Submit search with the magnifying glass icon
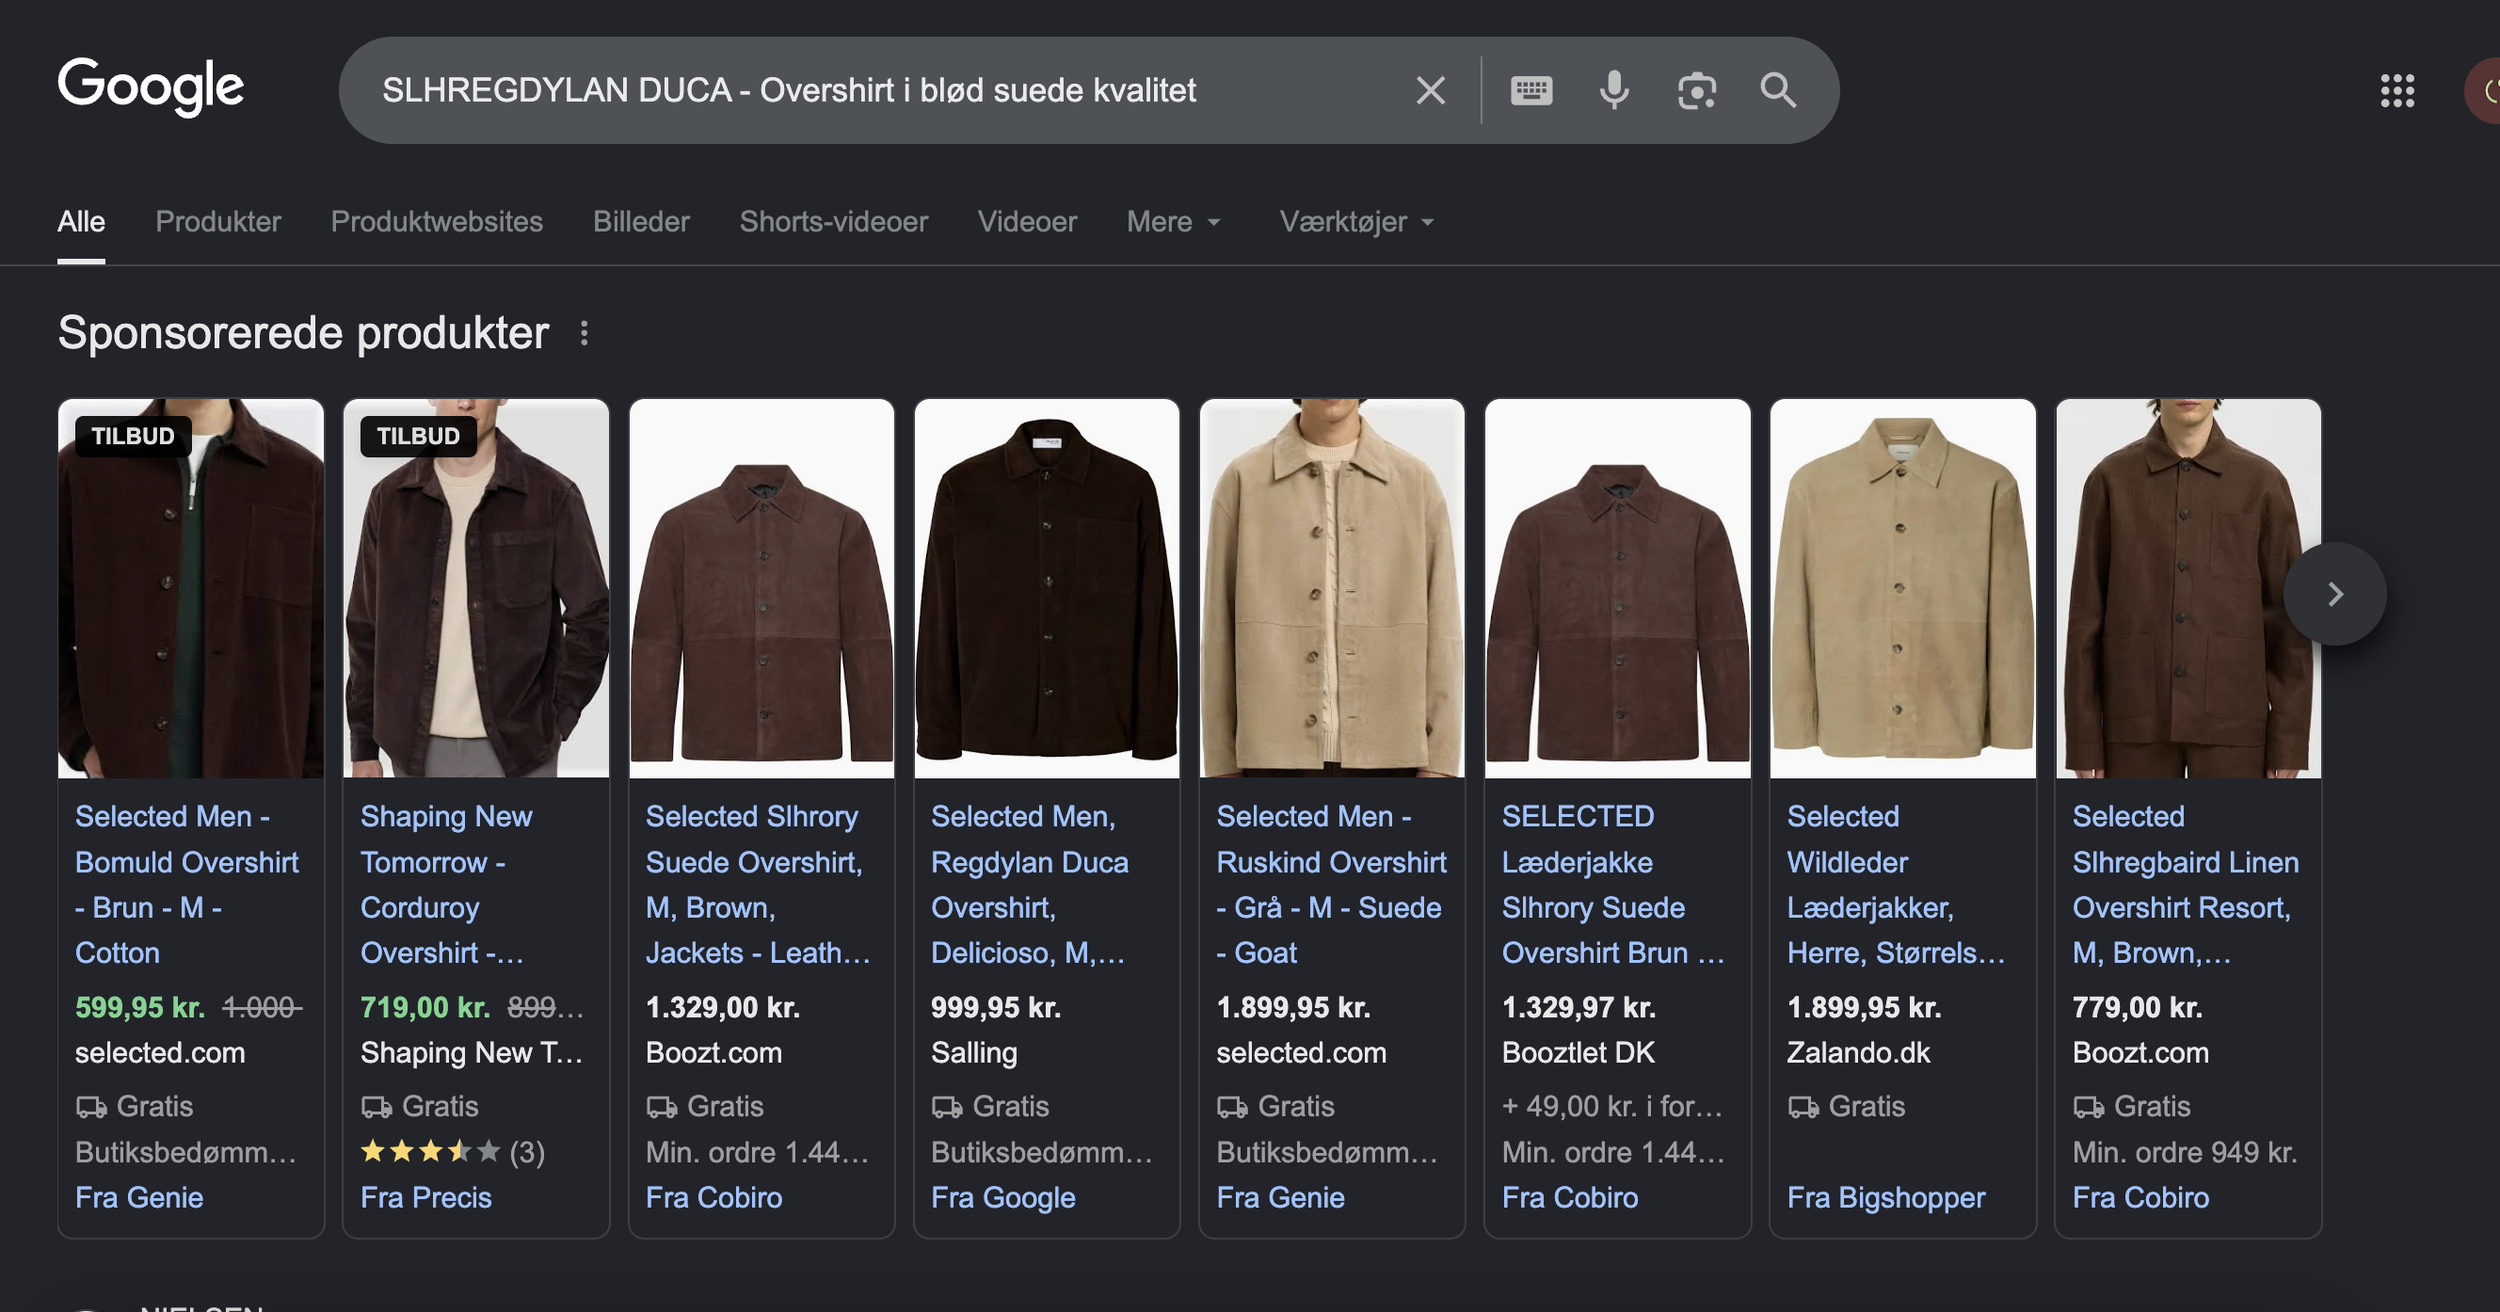The width and height of the screenshot is (2500, 1312). coord(1778,91)
